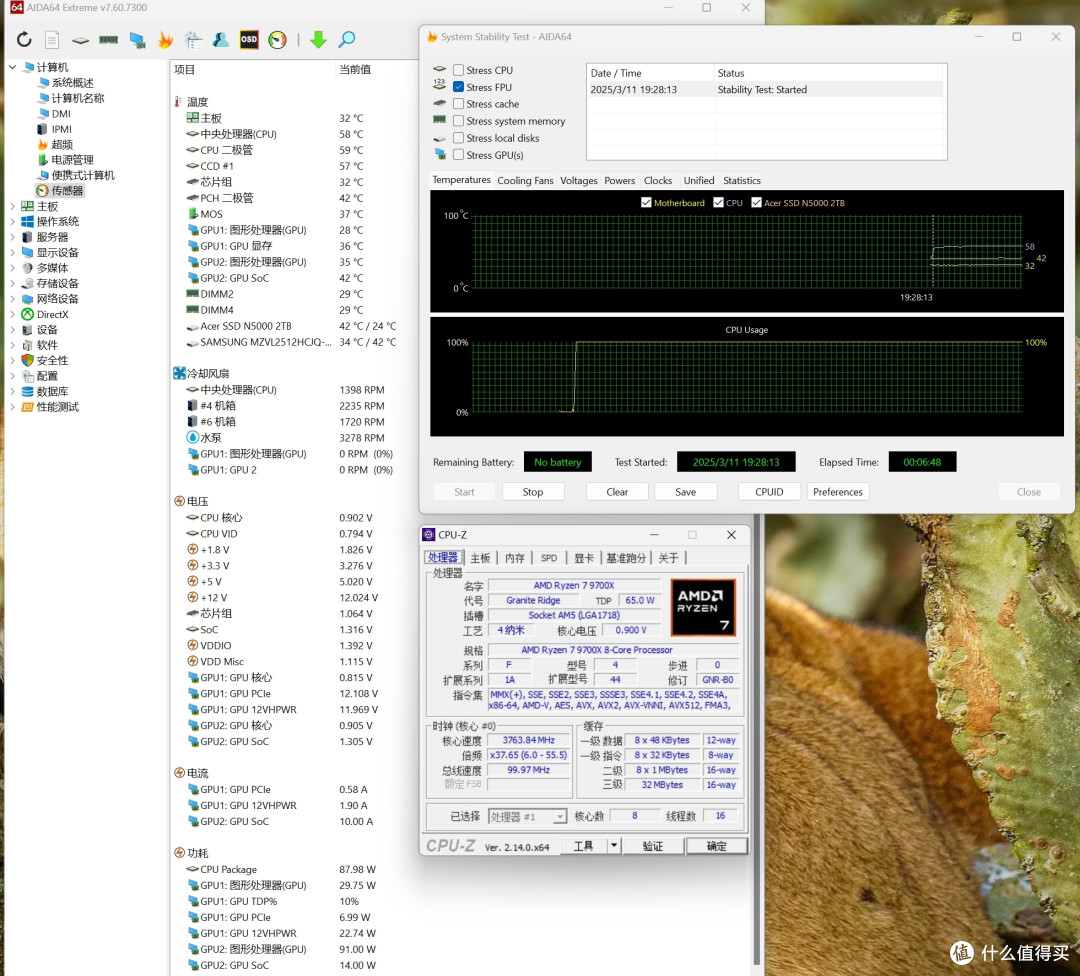1080x976 pixels.
Task: Click the 验证 button in CPU-Z
Action: coord(653,846)
